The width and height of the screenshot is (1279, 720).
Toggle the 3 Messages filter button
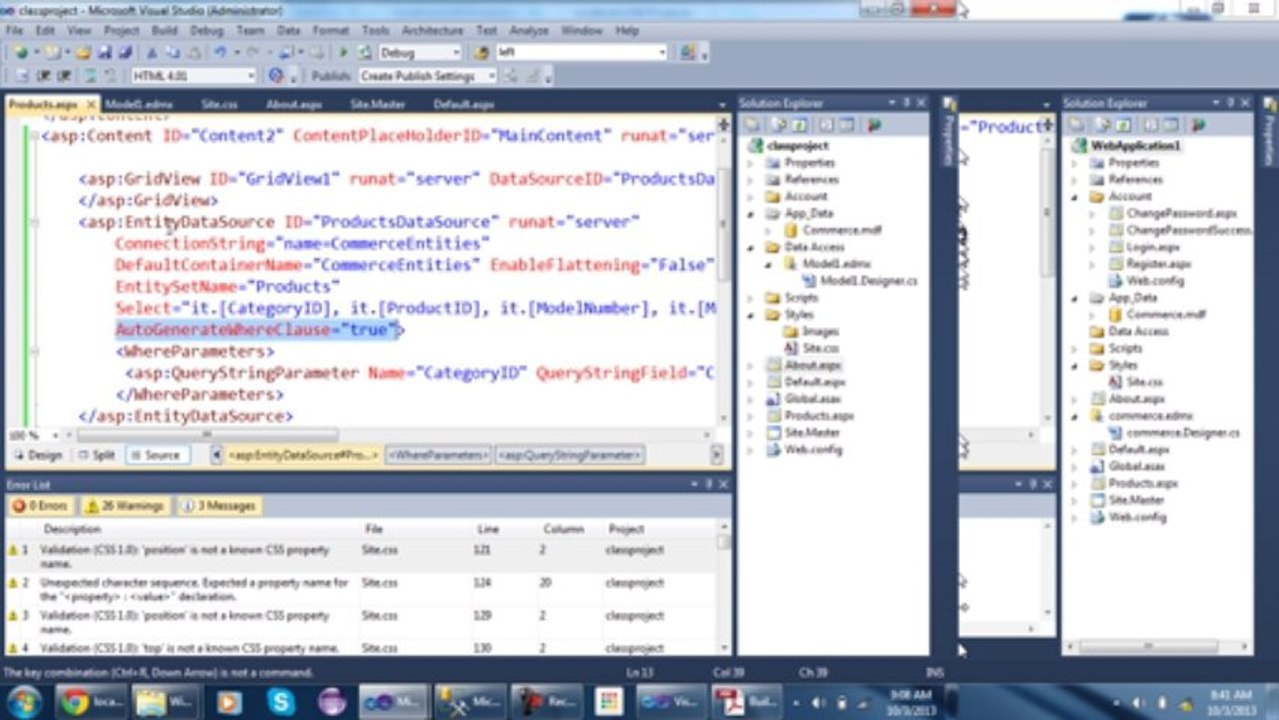click(x=219, y=506)
